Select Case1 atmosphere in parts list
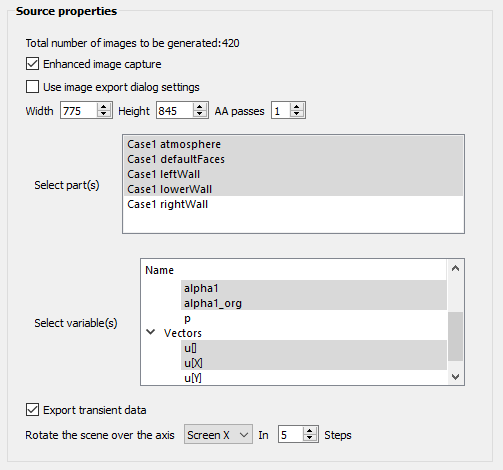 pos(293,144)
